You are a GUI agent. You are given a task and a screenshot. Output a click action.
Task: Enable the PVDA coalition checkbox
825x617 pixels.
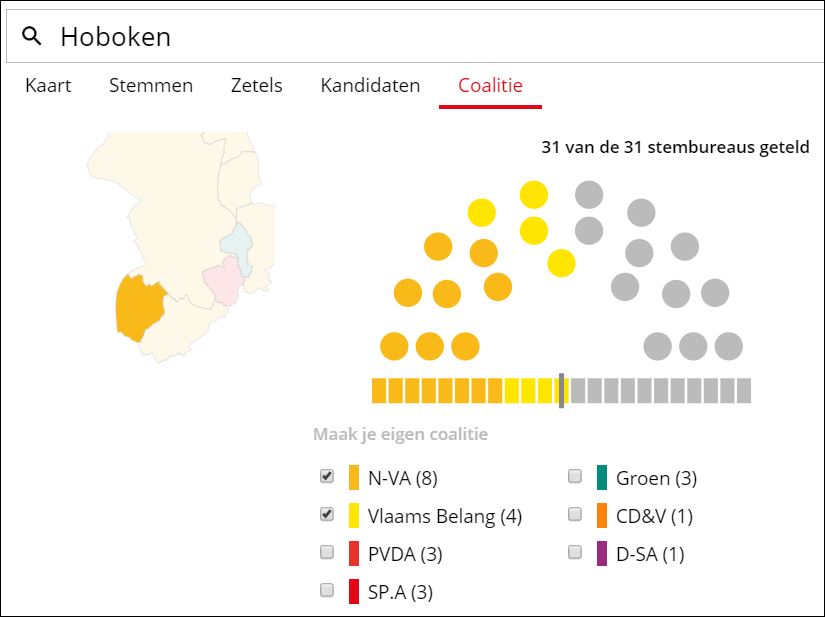coord(327,553)
